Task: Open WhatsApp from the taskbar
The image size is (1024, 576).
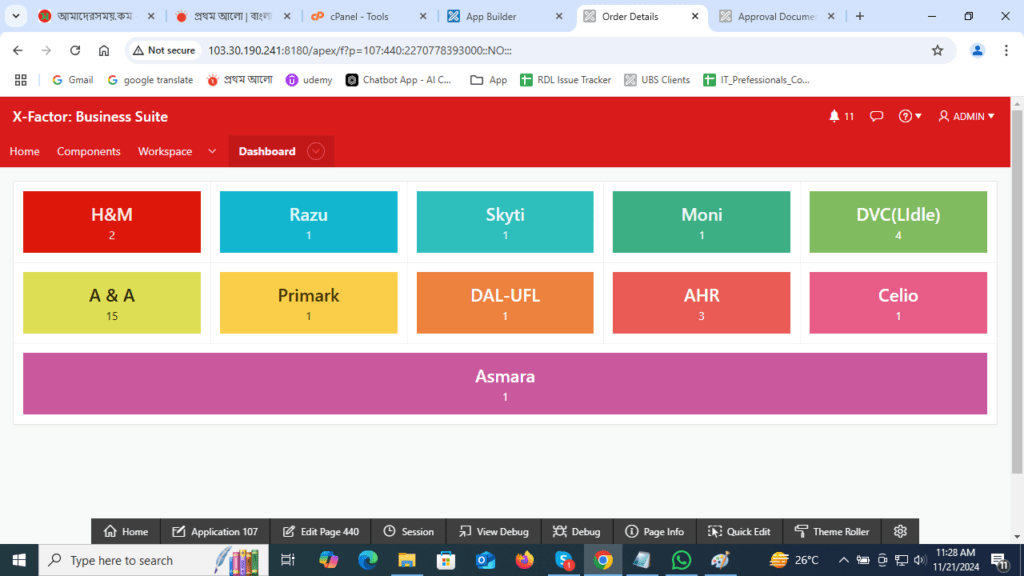Action: [681, 560]
